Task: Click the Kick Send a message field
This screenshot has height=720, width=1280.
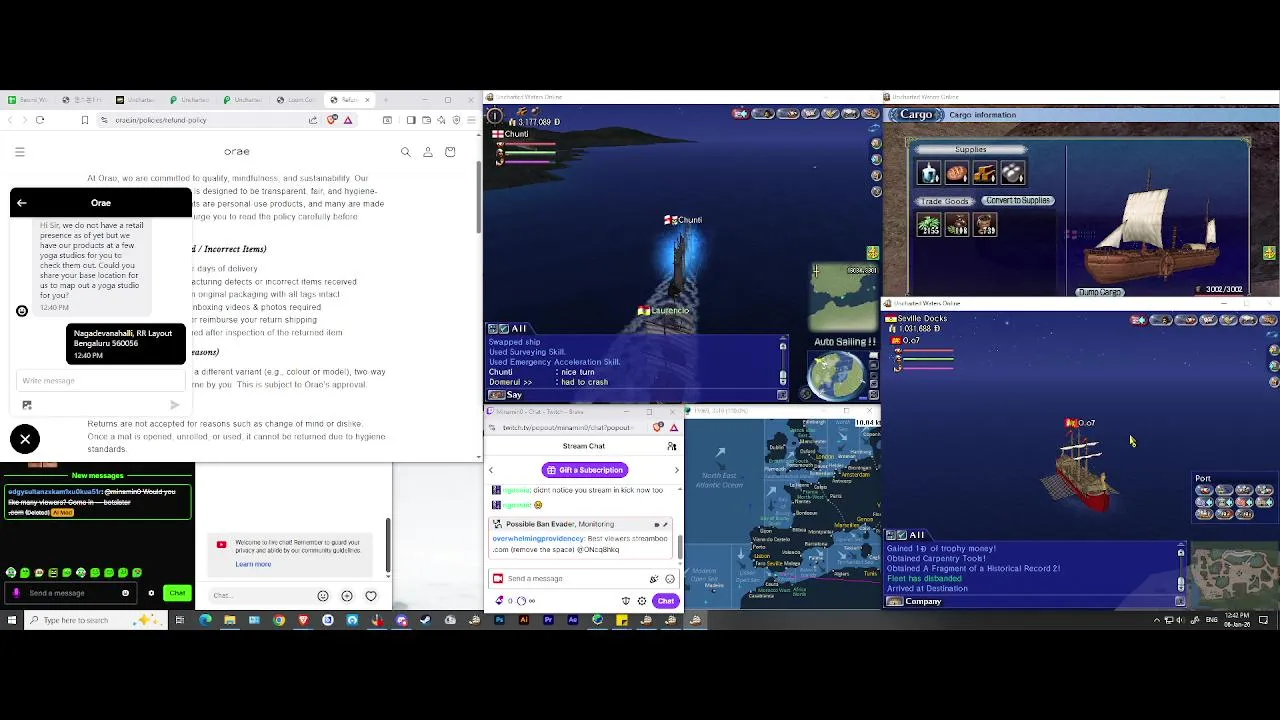Action: [x=70, y=593]
